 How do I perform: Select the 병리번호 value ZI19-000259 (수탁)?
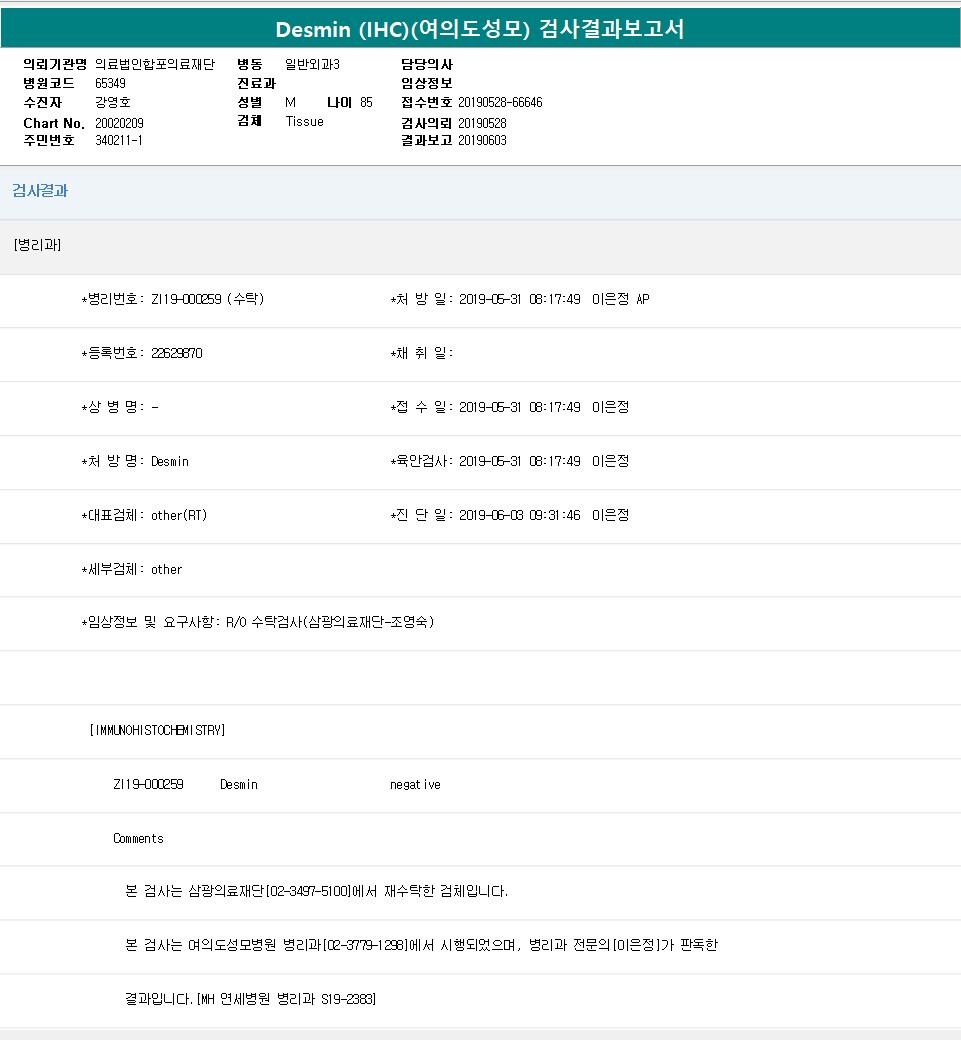[207, 299]
